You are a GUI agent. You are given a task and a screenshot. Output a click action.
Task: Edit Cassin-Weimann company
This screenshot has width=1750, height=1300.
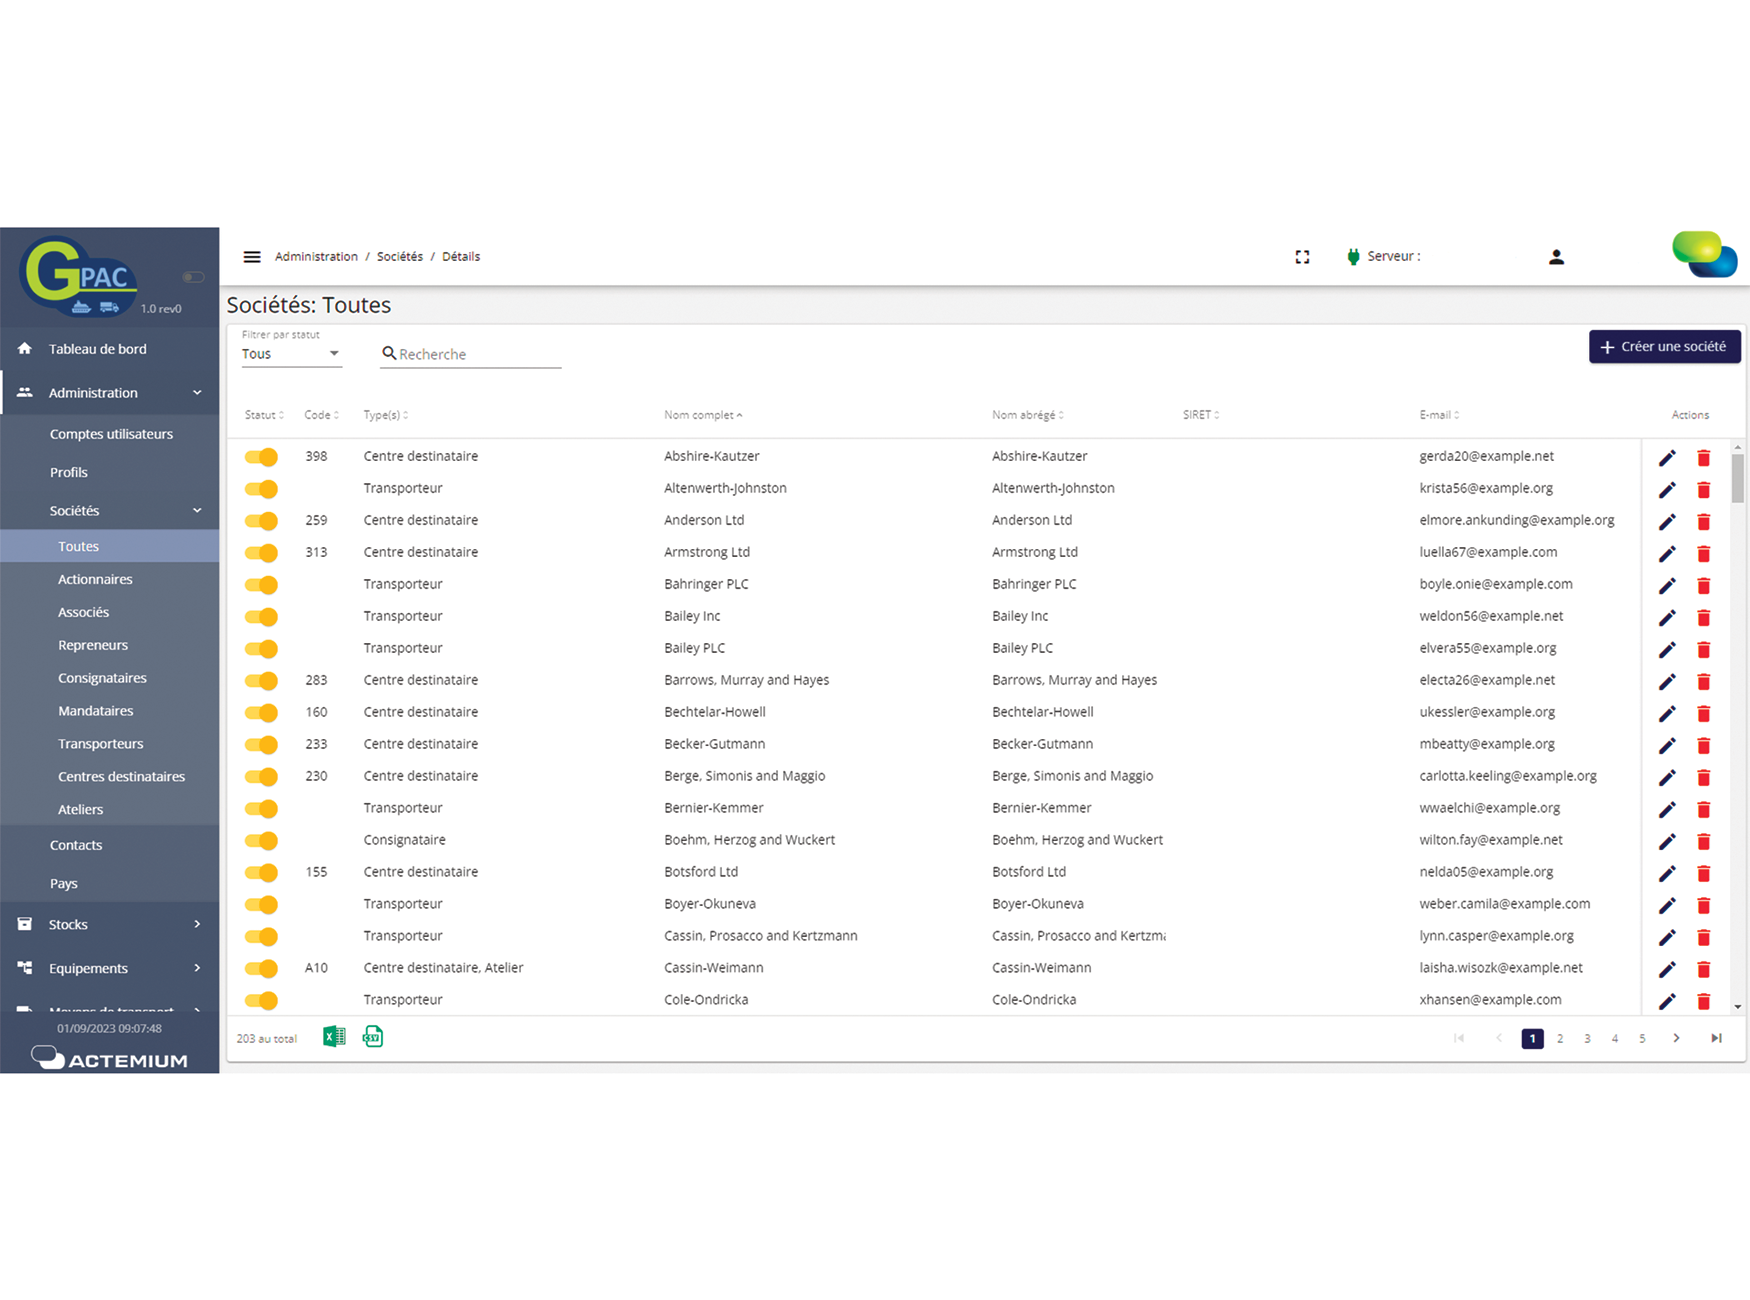(x=1667, y=970)
